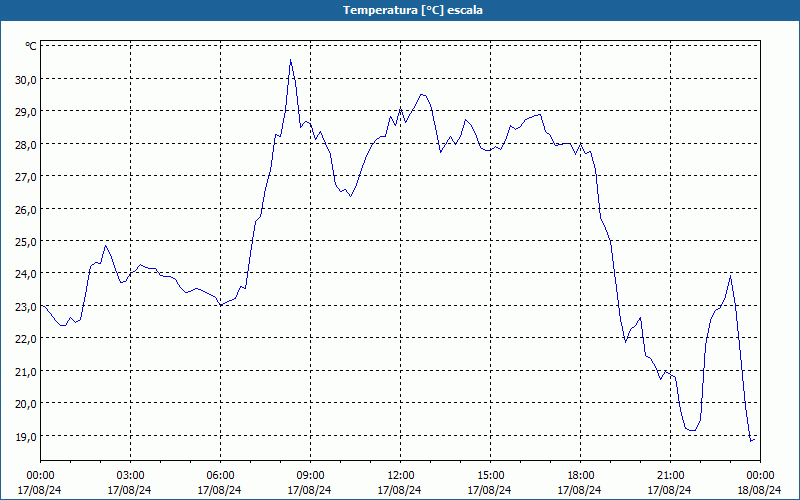
Task: Click the 26,0 y-axis label
Action: pos(26,209)
